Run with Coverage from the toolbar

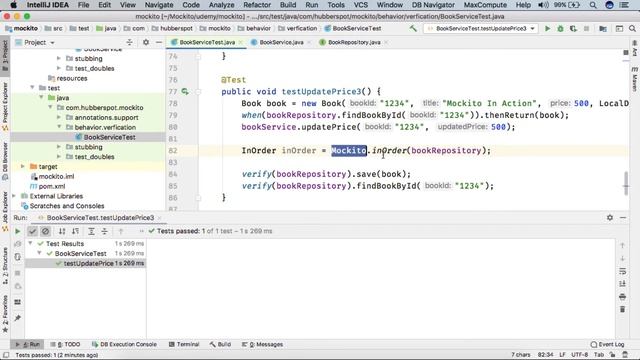[573, 29]
